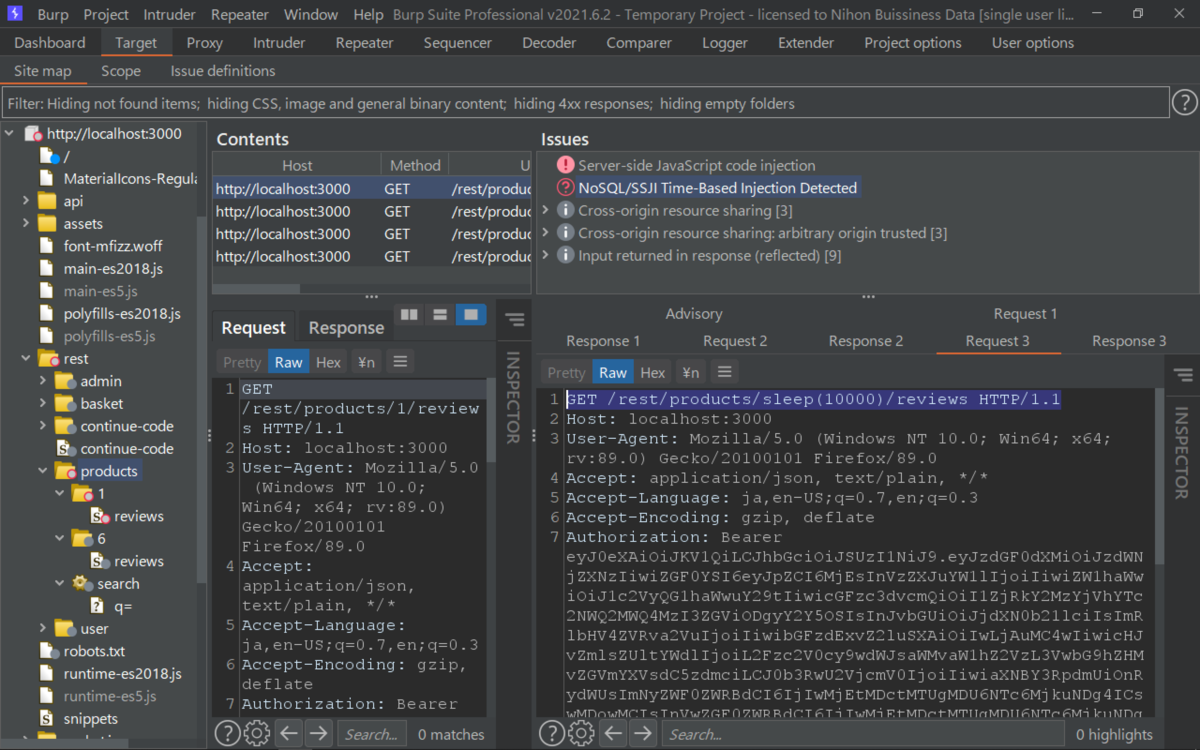Switch to the Scope sub-tab
1200x750 pixels.
(121, 71)
